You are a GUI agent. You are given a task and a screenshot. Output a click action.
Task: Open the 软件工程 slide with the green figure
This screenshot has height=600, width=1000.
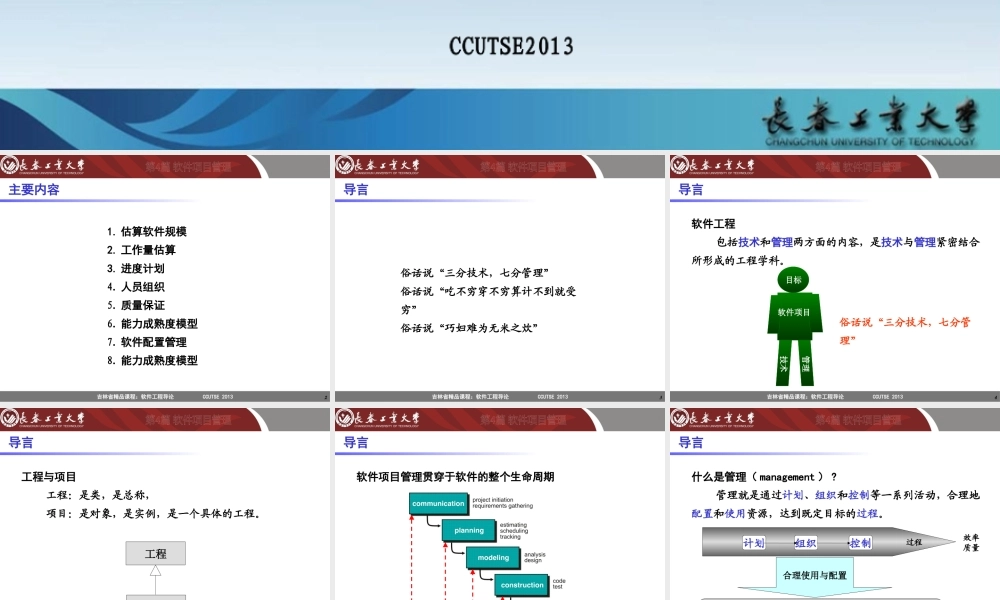[835, 277]
